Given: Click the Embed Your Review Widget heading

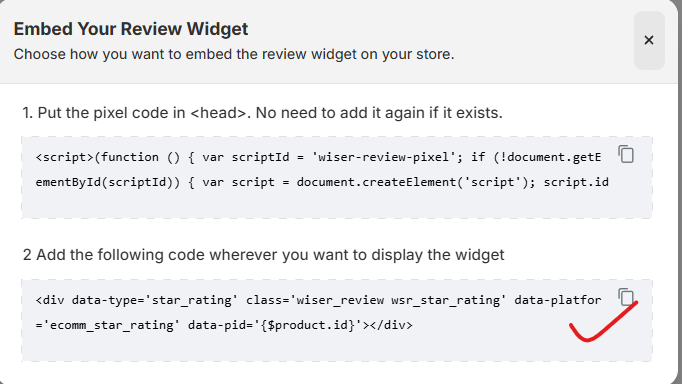Looking at the screenshot, I should pyautogui.click(x=131, y=29).
